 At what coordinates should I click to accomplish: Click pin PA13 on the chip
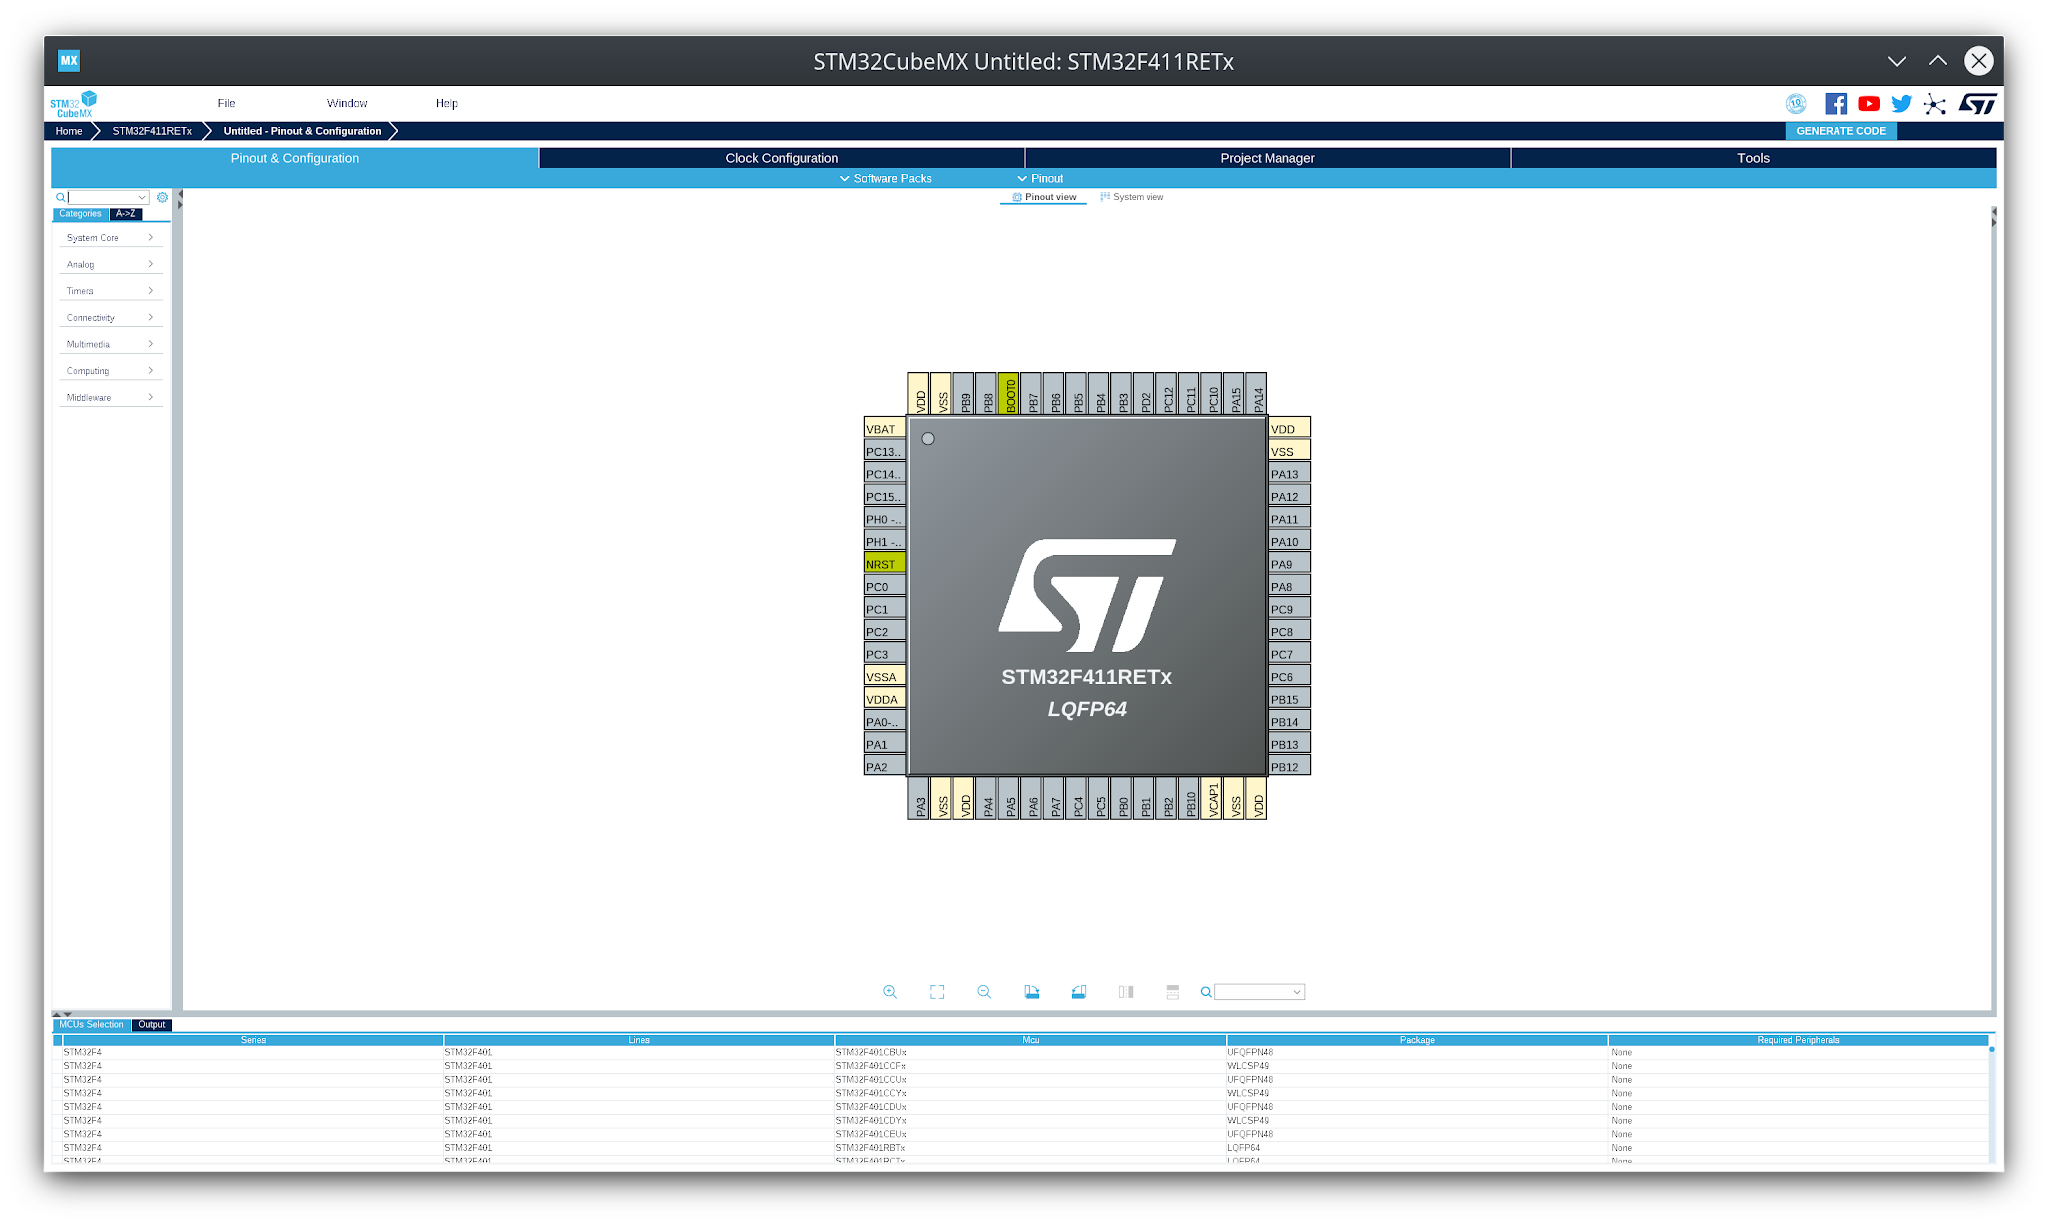coord(1289,474)
